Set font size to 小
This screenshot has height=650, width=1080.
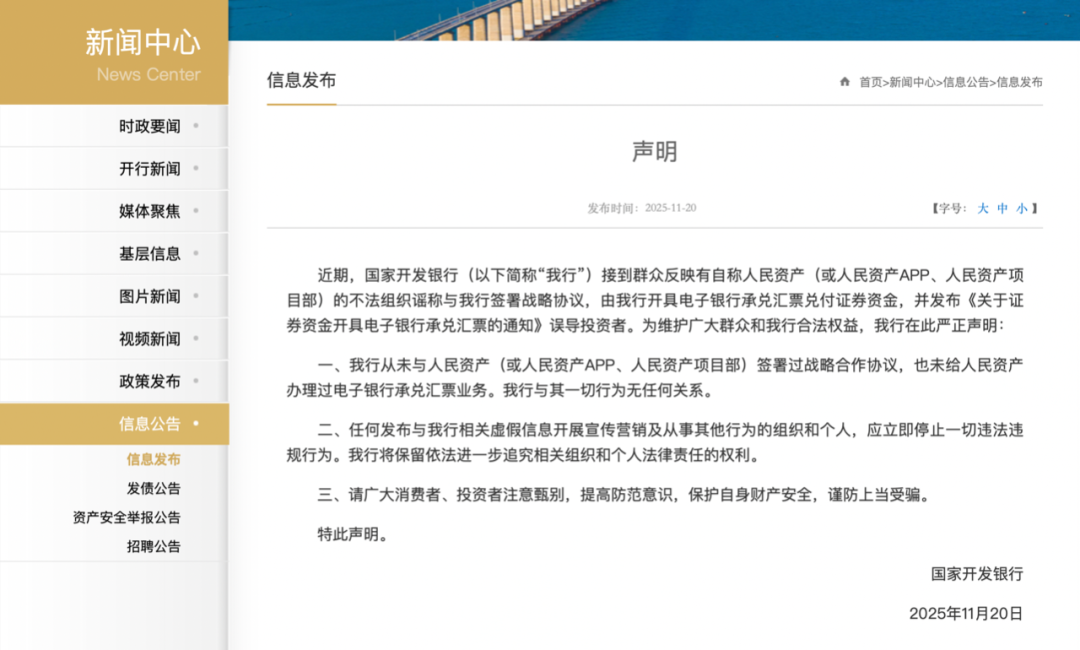coord(1022,208)
